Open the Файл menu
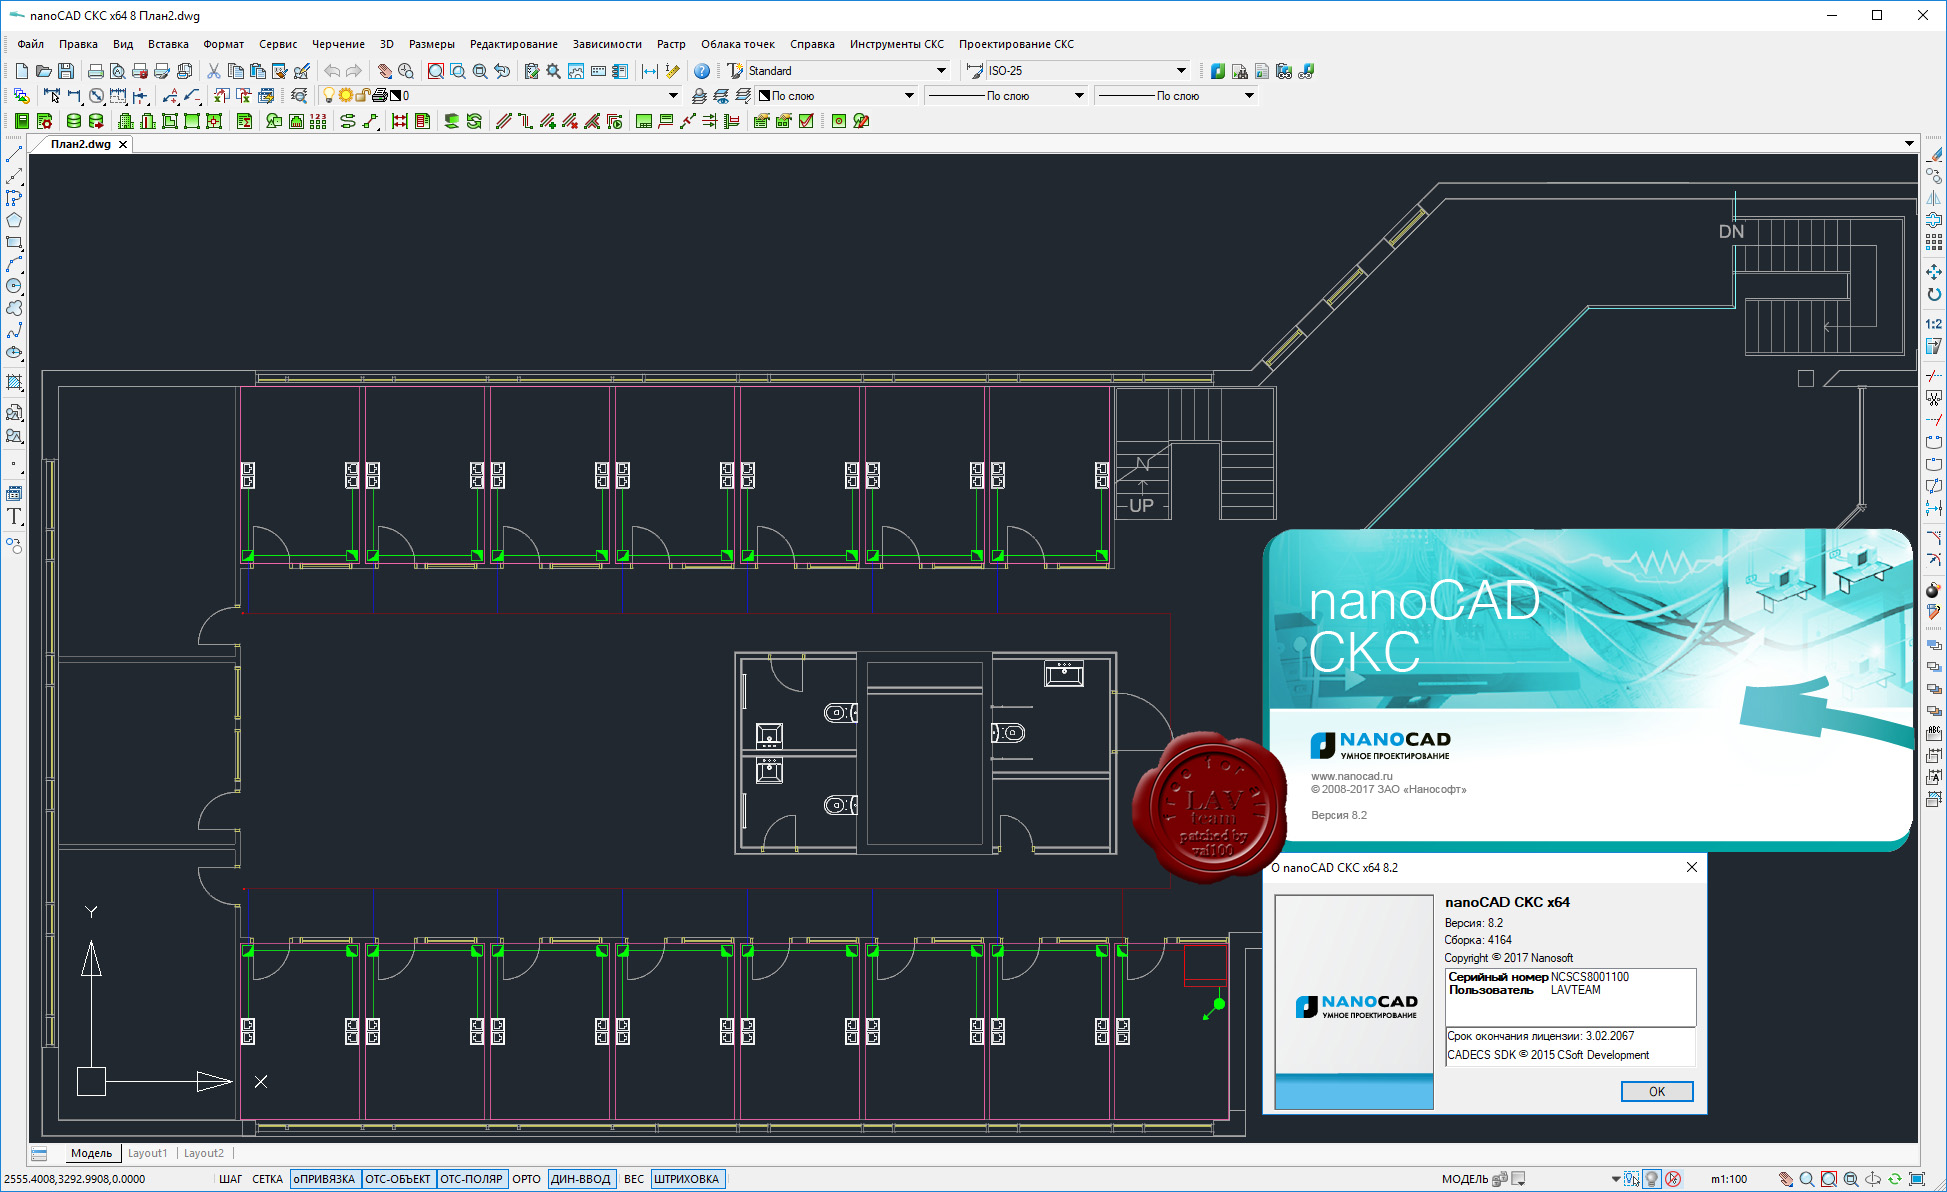This screenshot has height=1192, width=1947. point(31,44)
